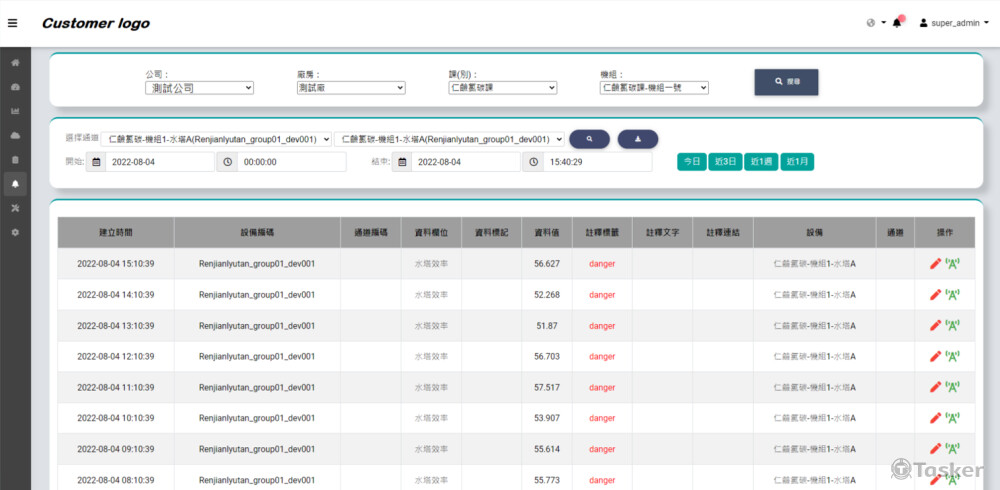Click the 今日 quick range button

pyautogui.click(x=691, y=162)
